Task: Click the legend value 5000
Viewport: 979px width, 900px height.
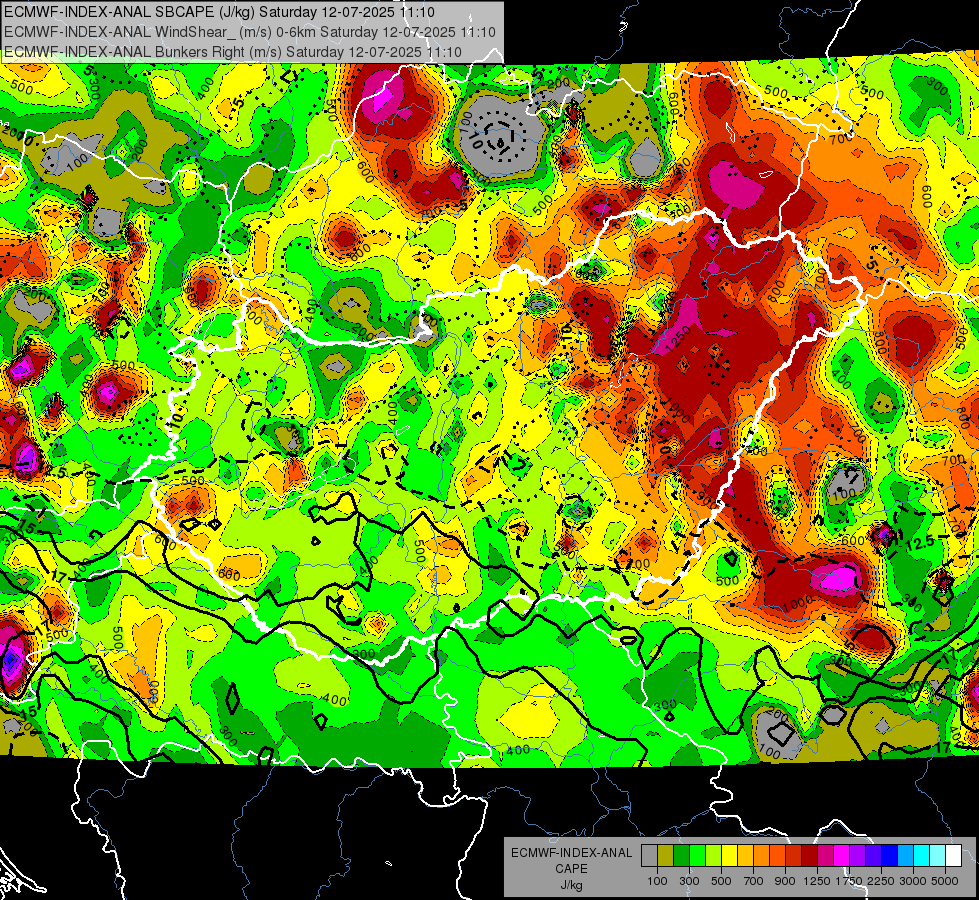Action: click(945, 881)
